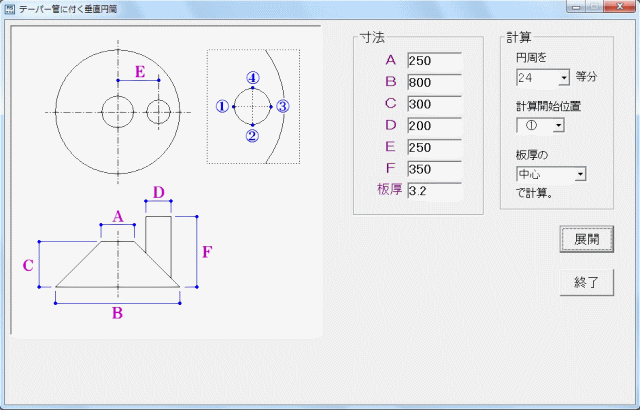Viewport: 640px width, 410px height.
Task: Click the 展開 button
Action: click(587, 239)
